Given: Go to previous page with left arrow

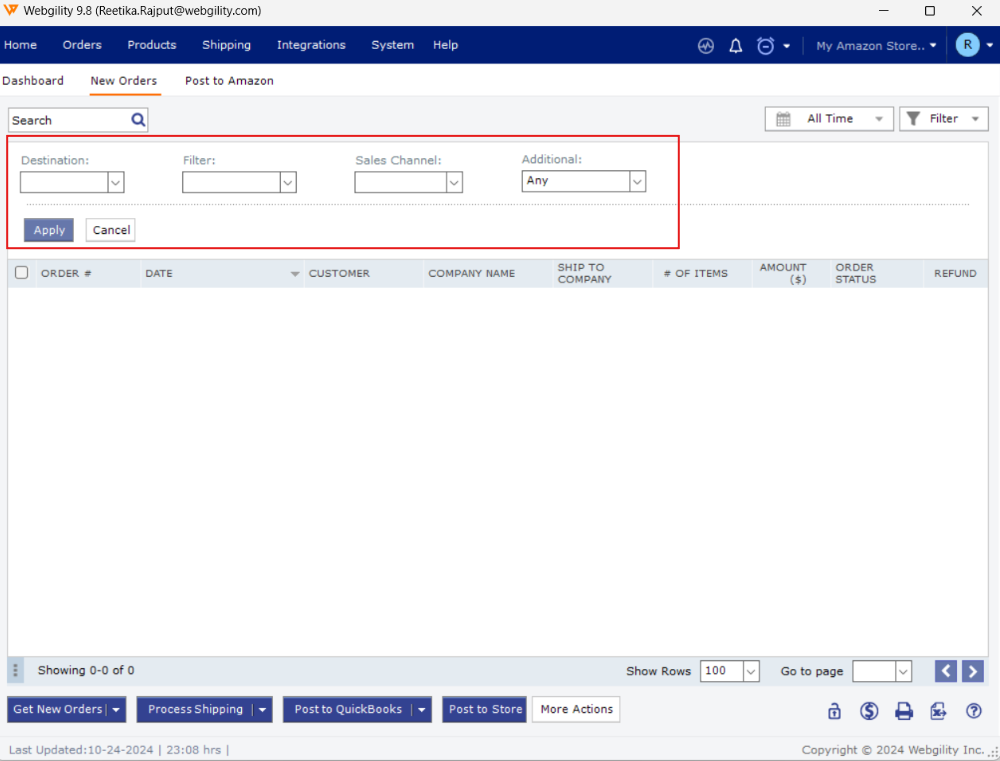Looking at the screenshot, I should 946,671.
